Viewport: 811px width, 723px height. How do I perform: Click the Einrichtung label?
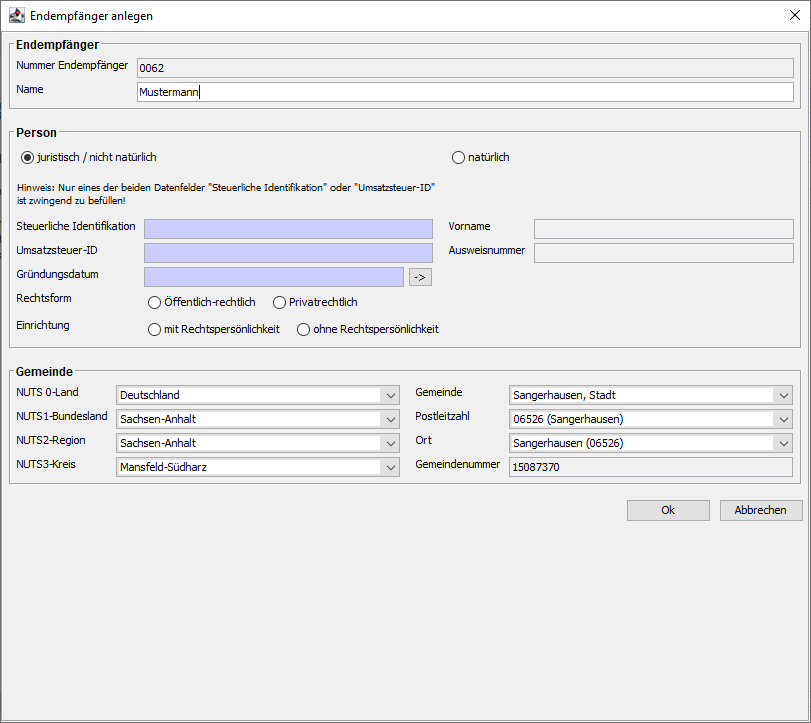click(43, 325)
